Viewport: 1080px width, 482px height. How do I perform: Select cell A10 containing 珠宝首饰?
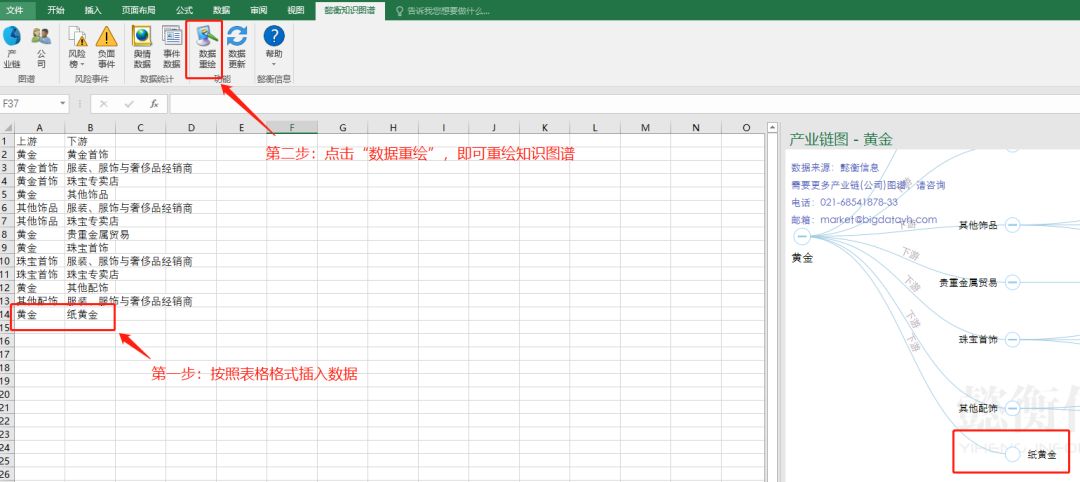(39, 262)
